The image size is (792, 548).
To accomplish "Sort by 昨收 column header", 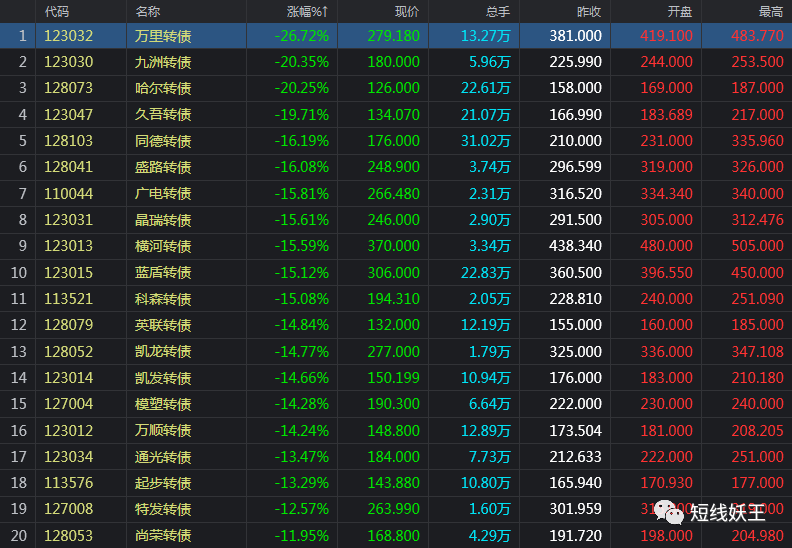I will point(589,12).
